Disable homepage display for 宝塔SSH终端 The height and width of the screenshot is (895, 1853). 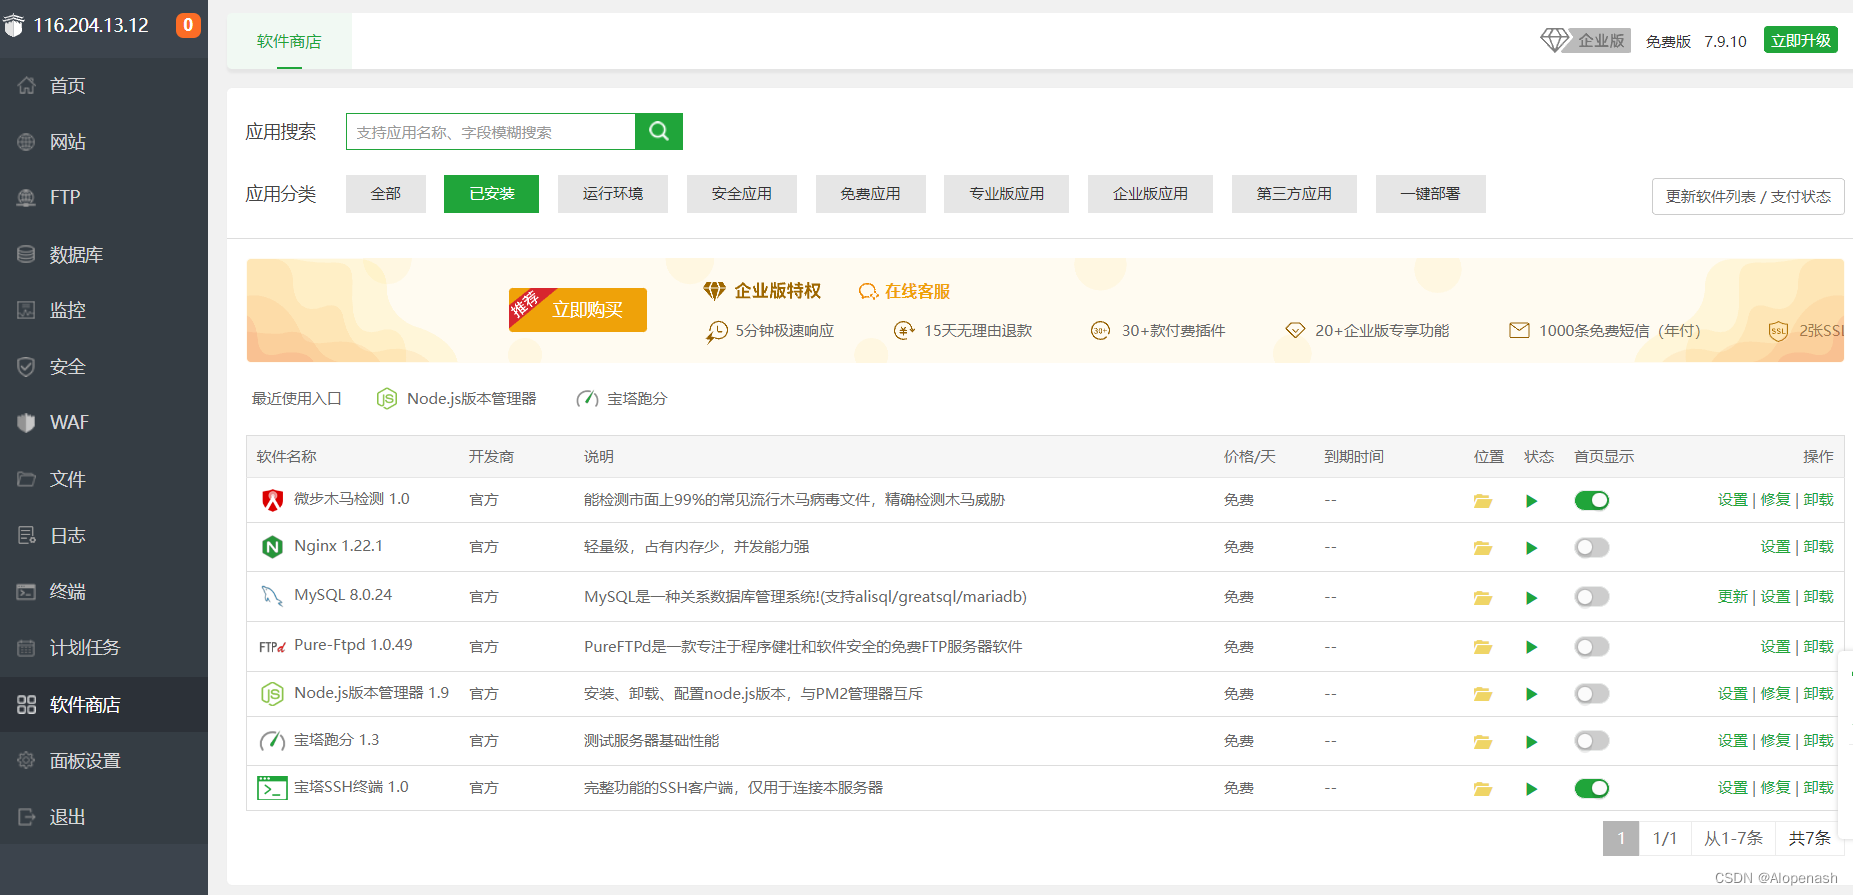tap(1591, 788)
